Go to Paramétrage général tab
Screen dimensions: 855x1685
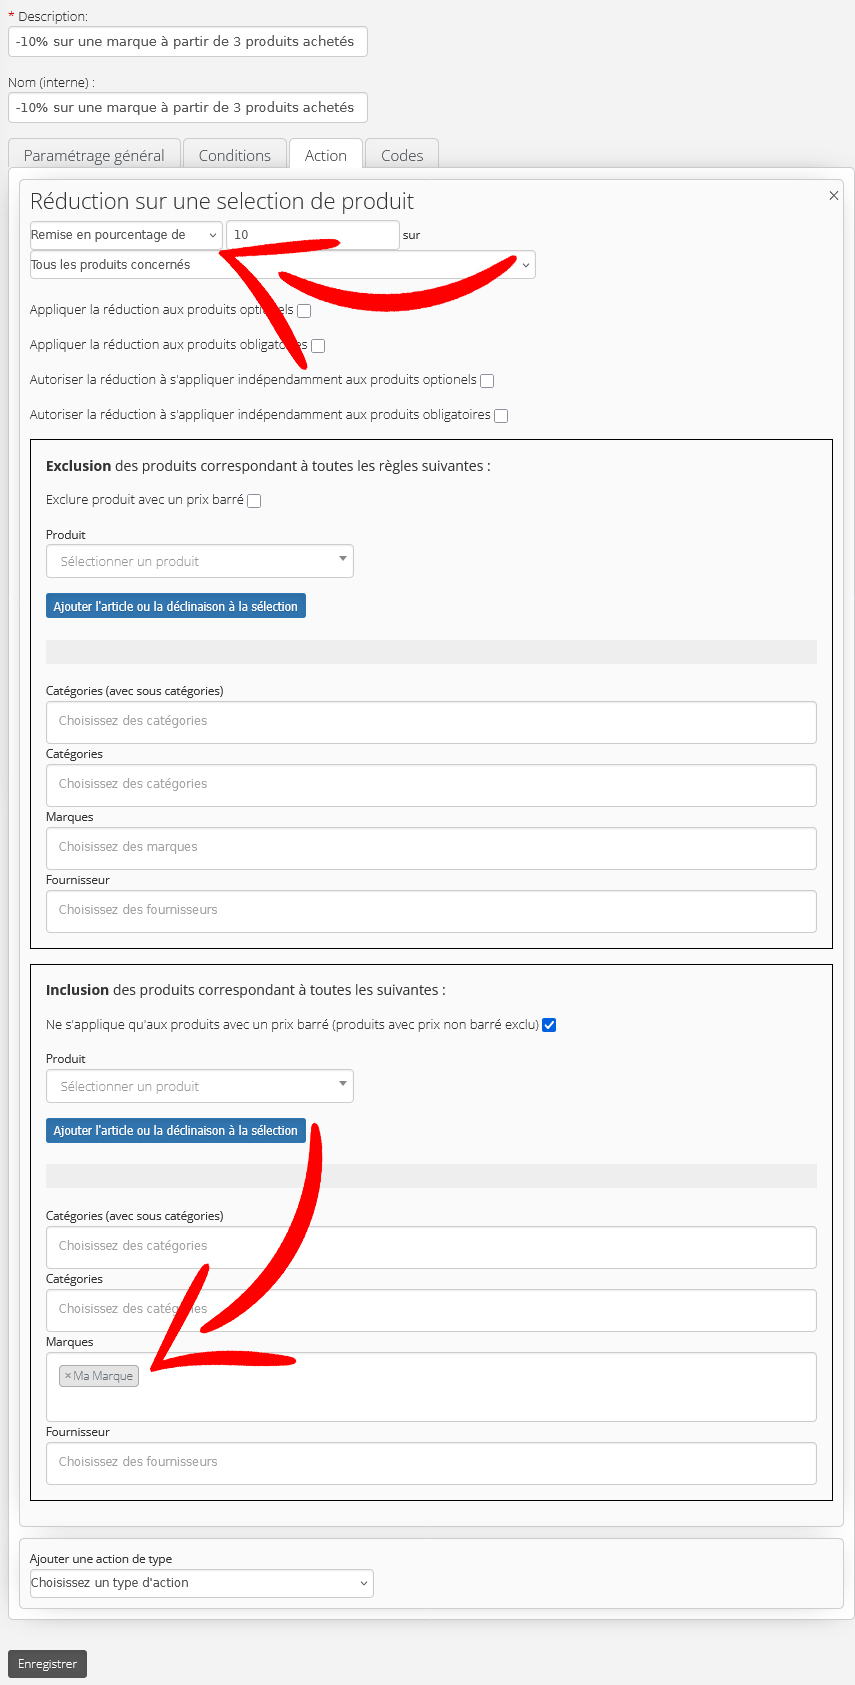(94, 155)
